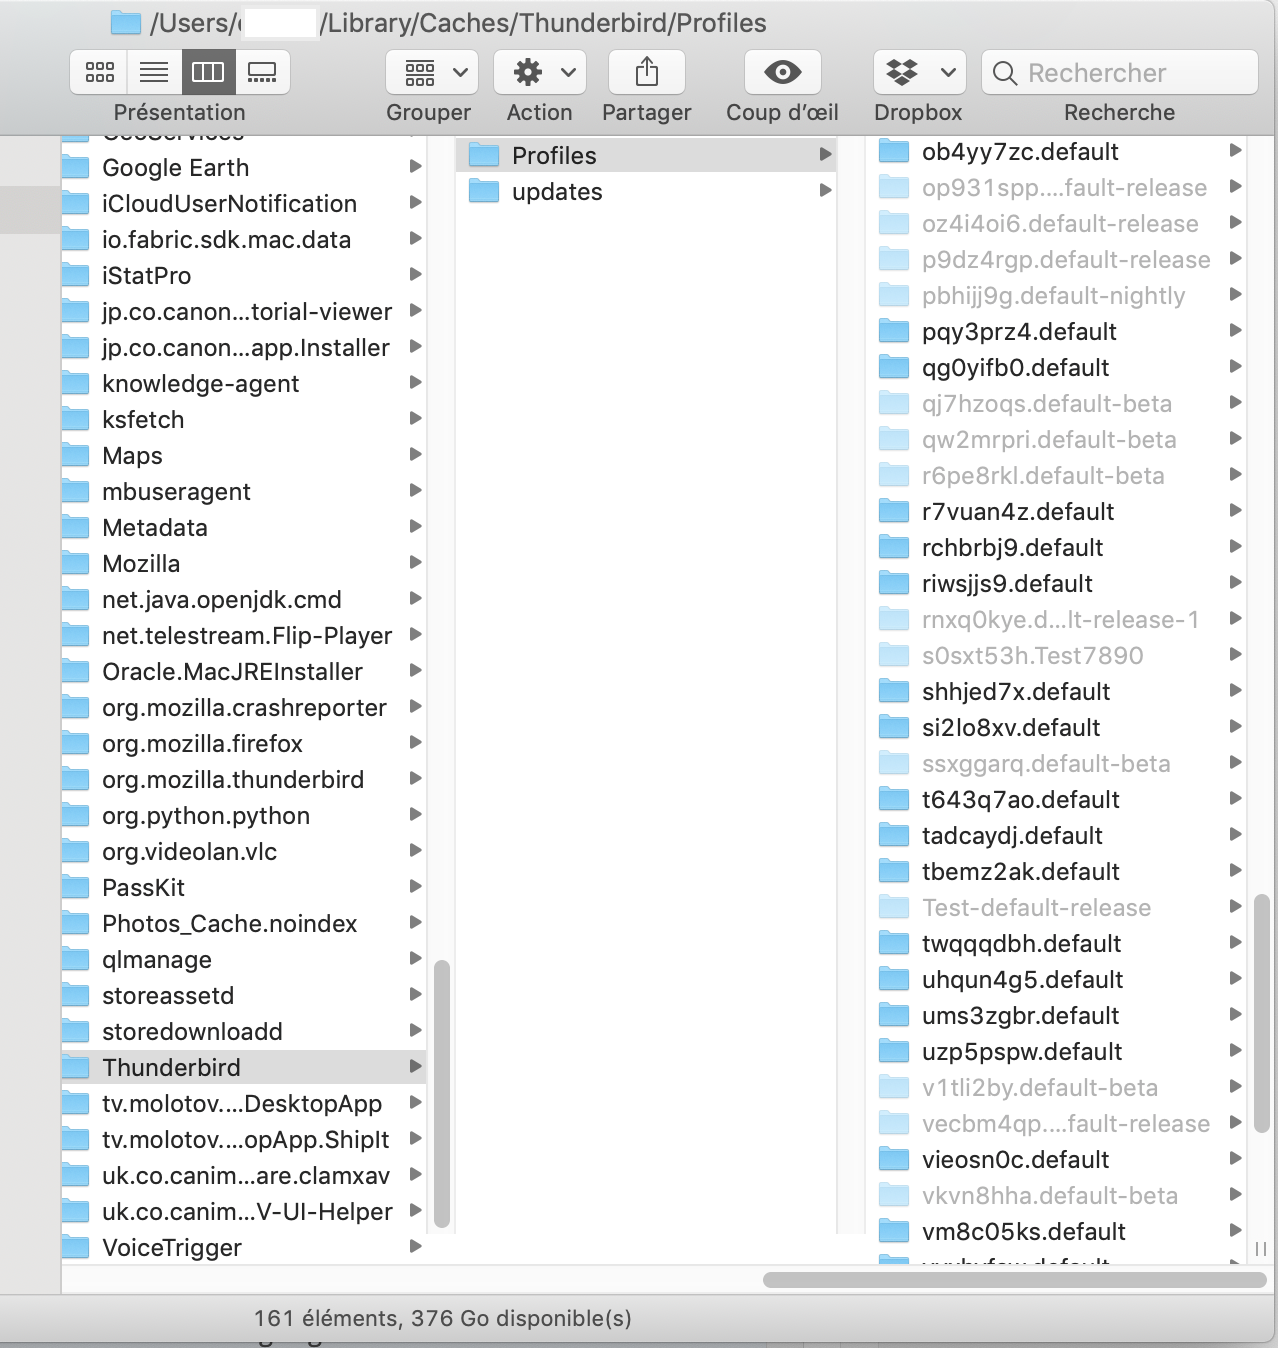1278x1348 pixels.
Task: Click the si2lo8xv.default folder icon
Action: click(894, 727)
